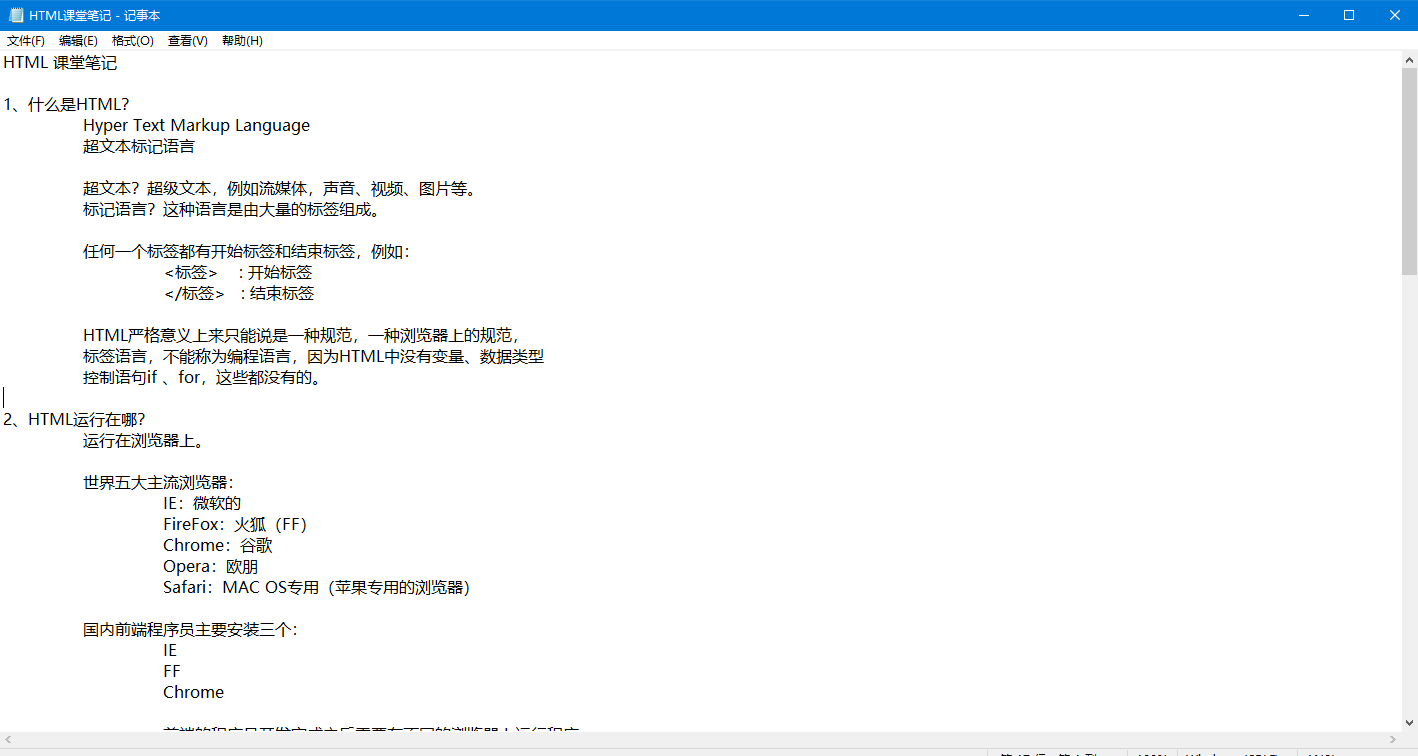Minimize the Notepad window
Image resolution: width=1418 pixels, height=756 pixels.
pyautogui.click(x=1302, y=15)
